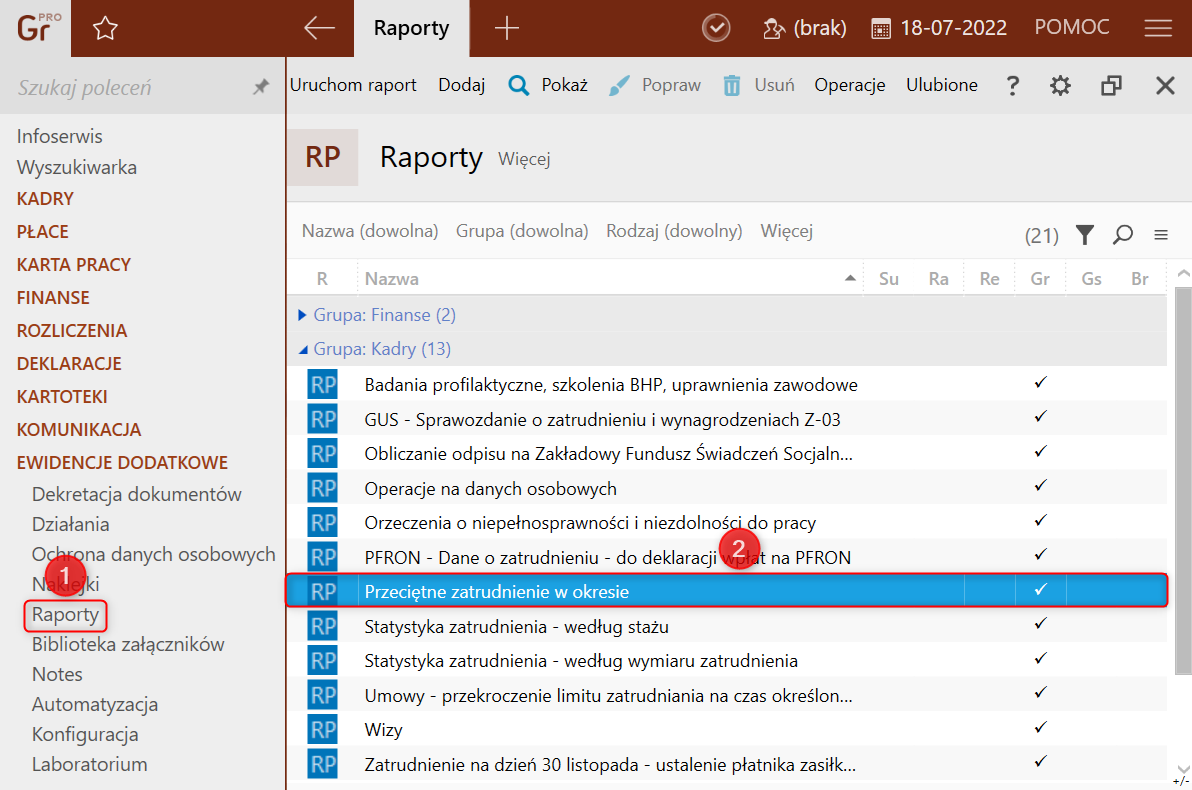Image resolution: width=1192 pixels, height=790 pixels.
Task: Click the RP Raporty header tile
Action: coord(322,157)
